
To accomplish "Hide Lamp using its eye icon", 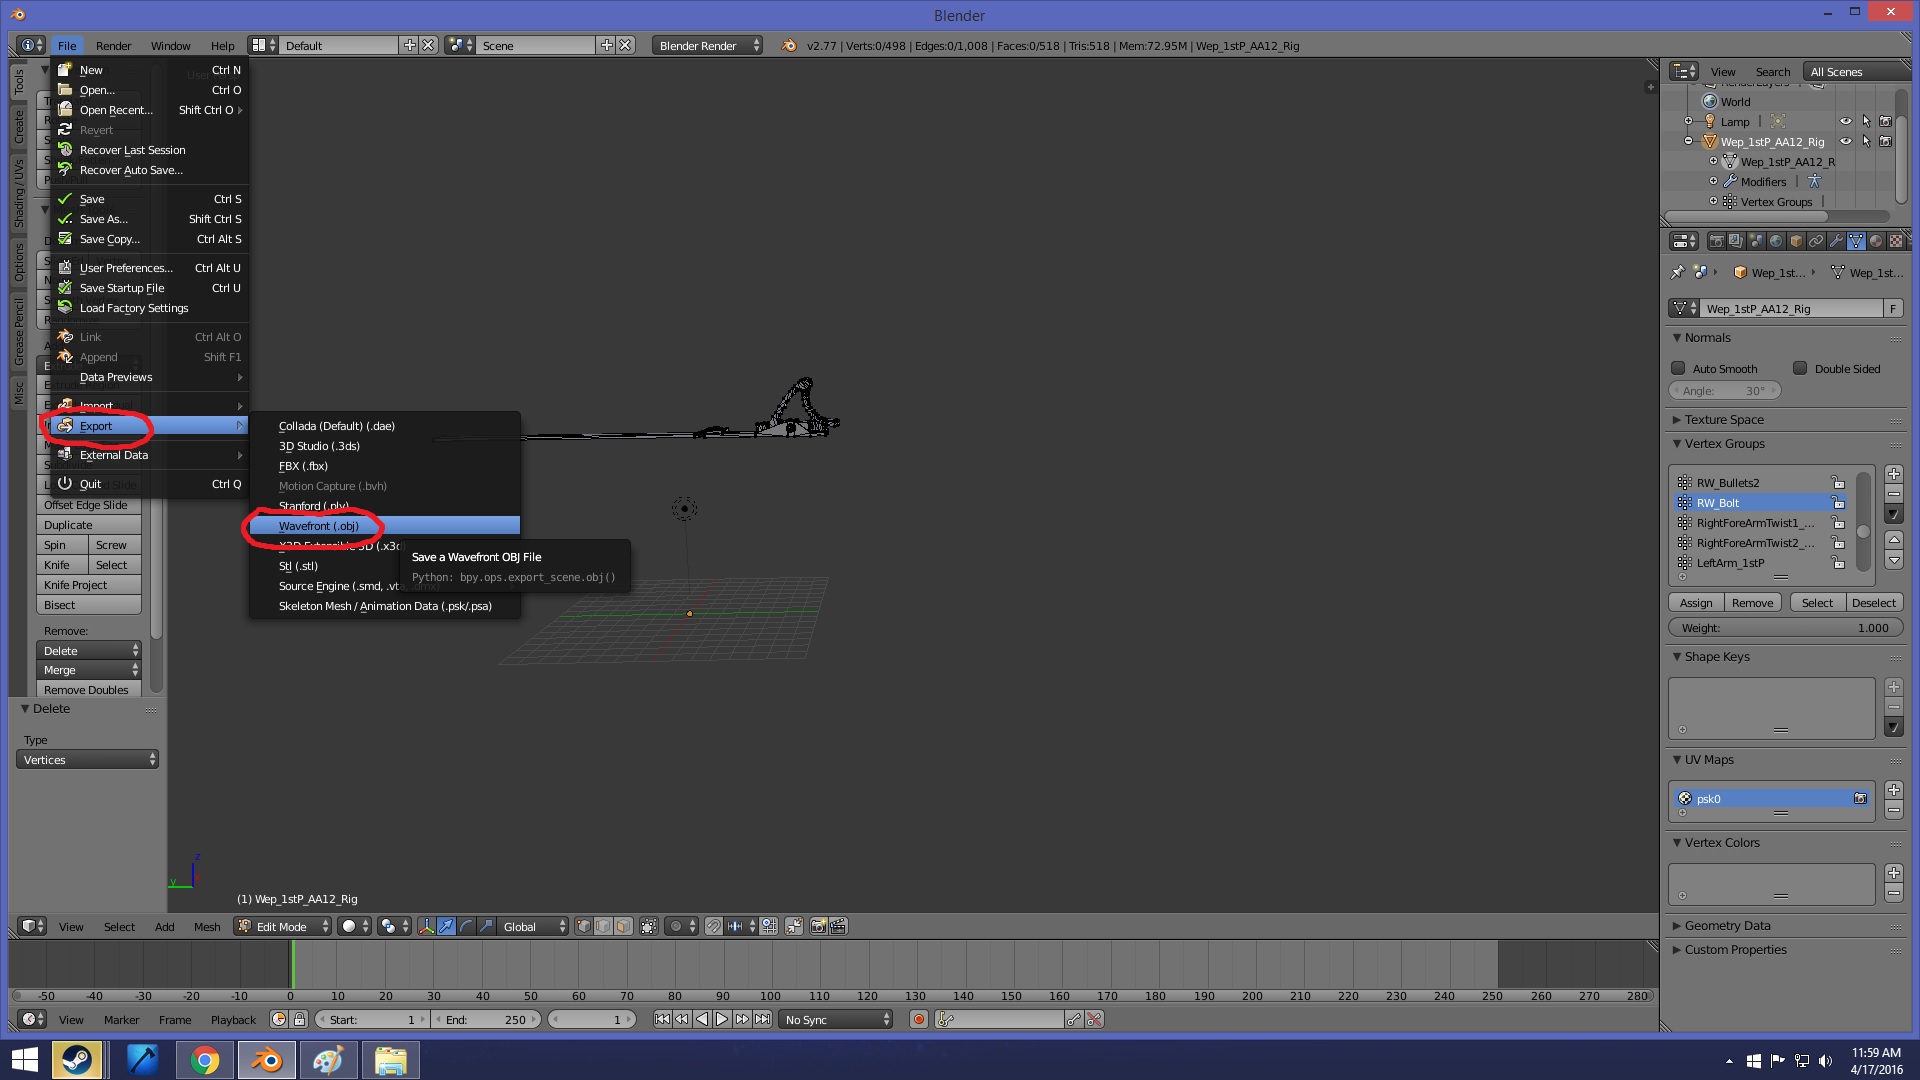I will (1846, 121).
